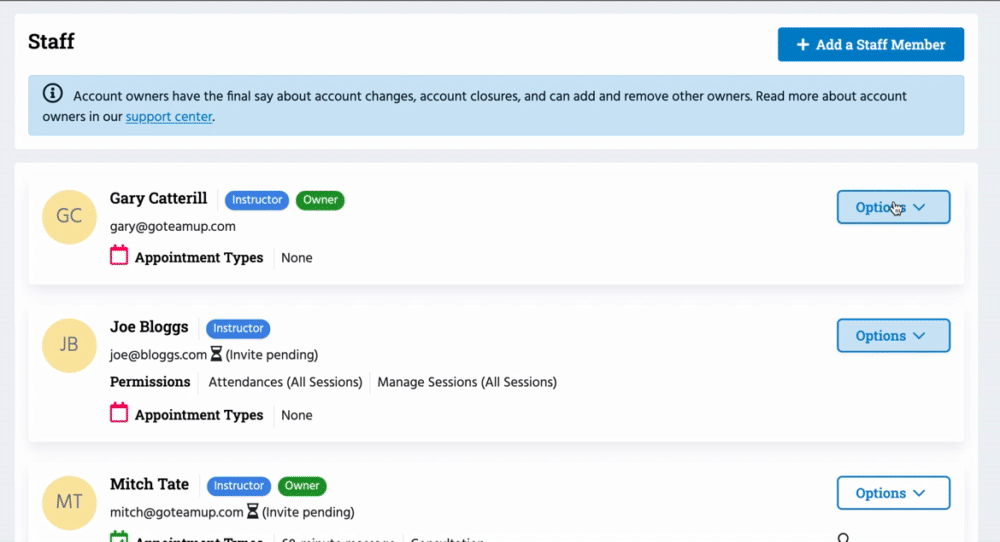The height and width of the screenshot is (542, 1000).
Task: Click Mitch Tate's Owner badge
Action: point(302,486)
